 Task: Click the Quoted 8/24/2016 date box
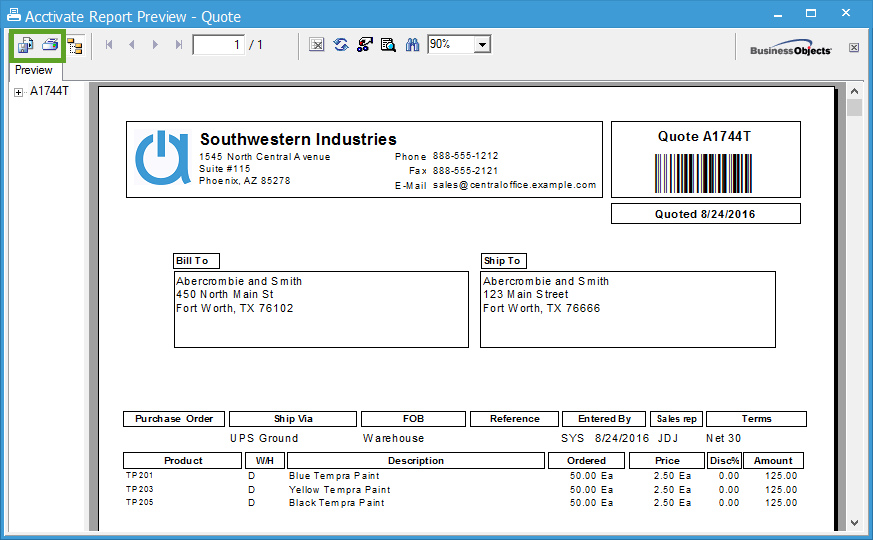pyautogui.click(x=705, y=214)
